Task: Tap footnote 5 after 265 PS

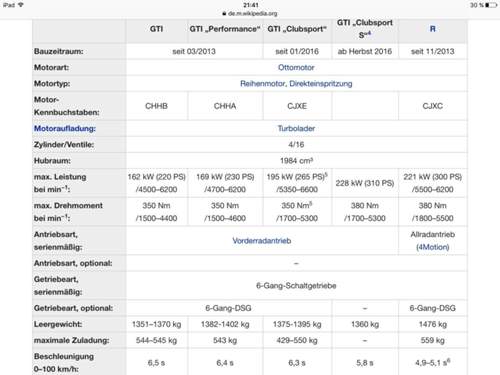Action: tap(326, 174)
